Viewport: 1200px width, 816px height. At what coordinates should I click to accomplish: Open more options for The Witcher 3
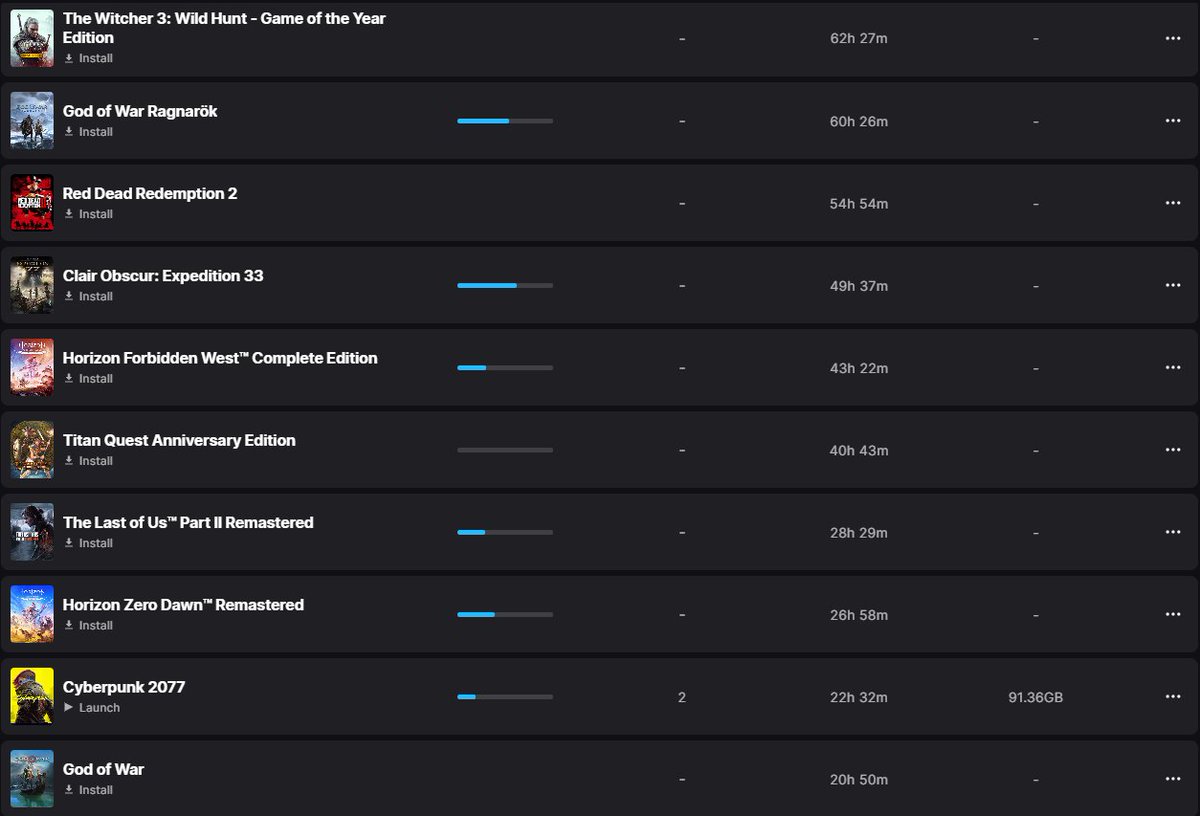[x=1173, y=38]
